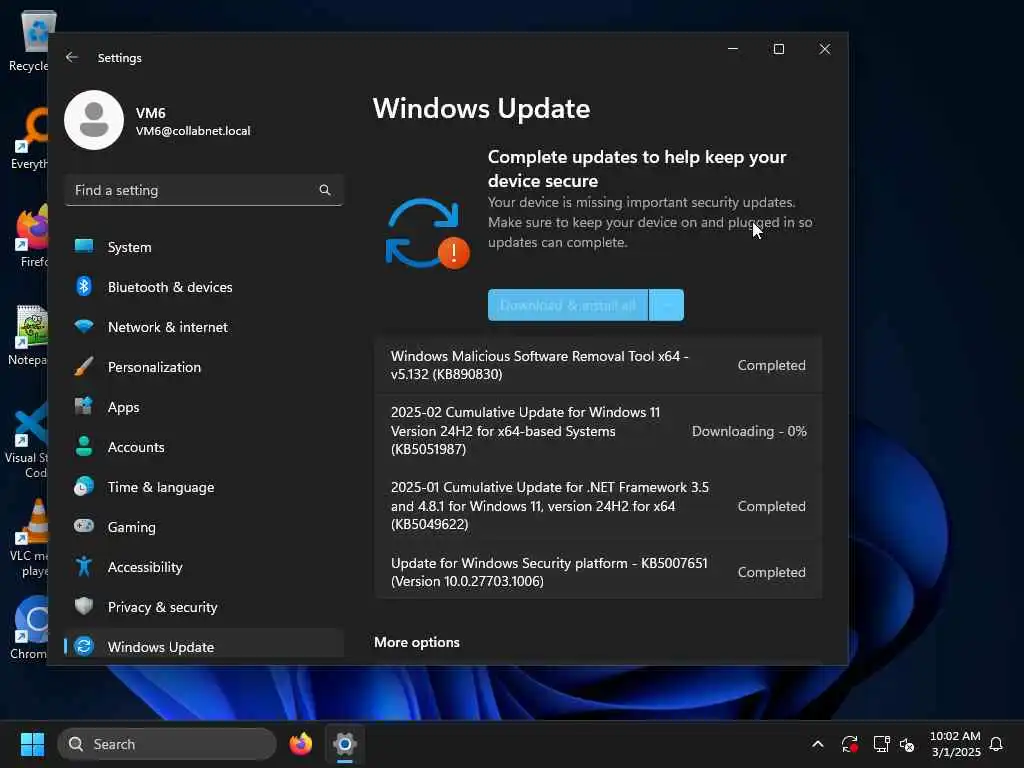Close the Settings window

[x=825, y=49]
